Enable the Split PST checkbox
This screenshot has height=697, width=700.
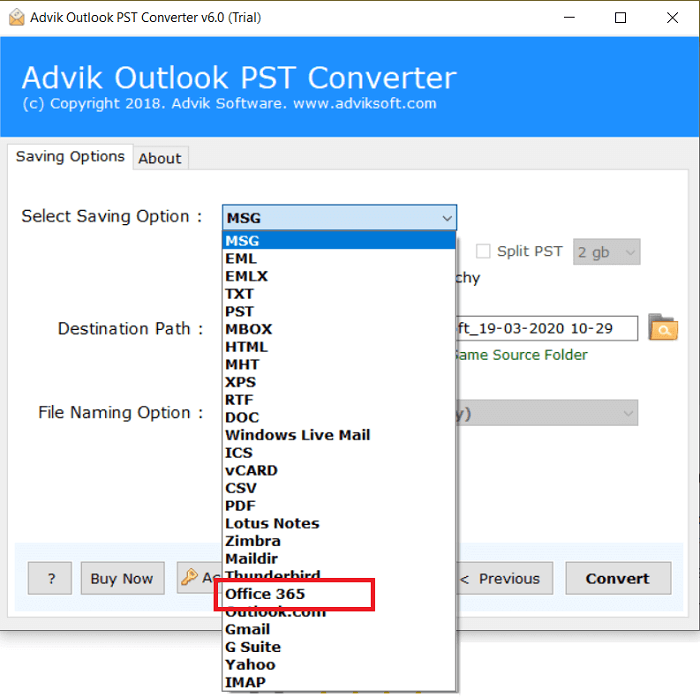point(483,251)
